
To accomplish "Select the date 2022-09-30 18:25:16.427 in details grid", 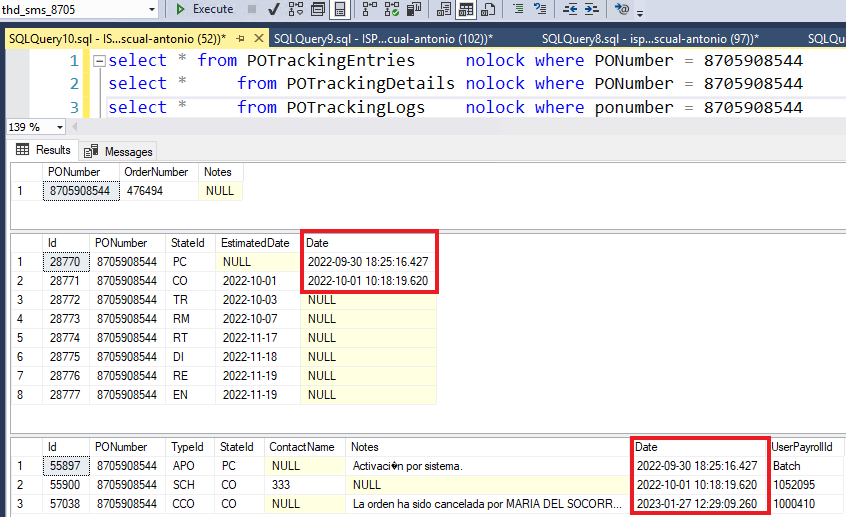I will coord(368,262).
